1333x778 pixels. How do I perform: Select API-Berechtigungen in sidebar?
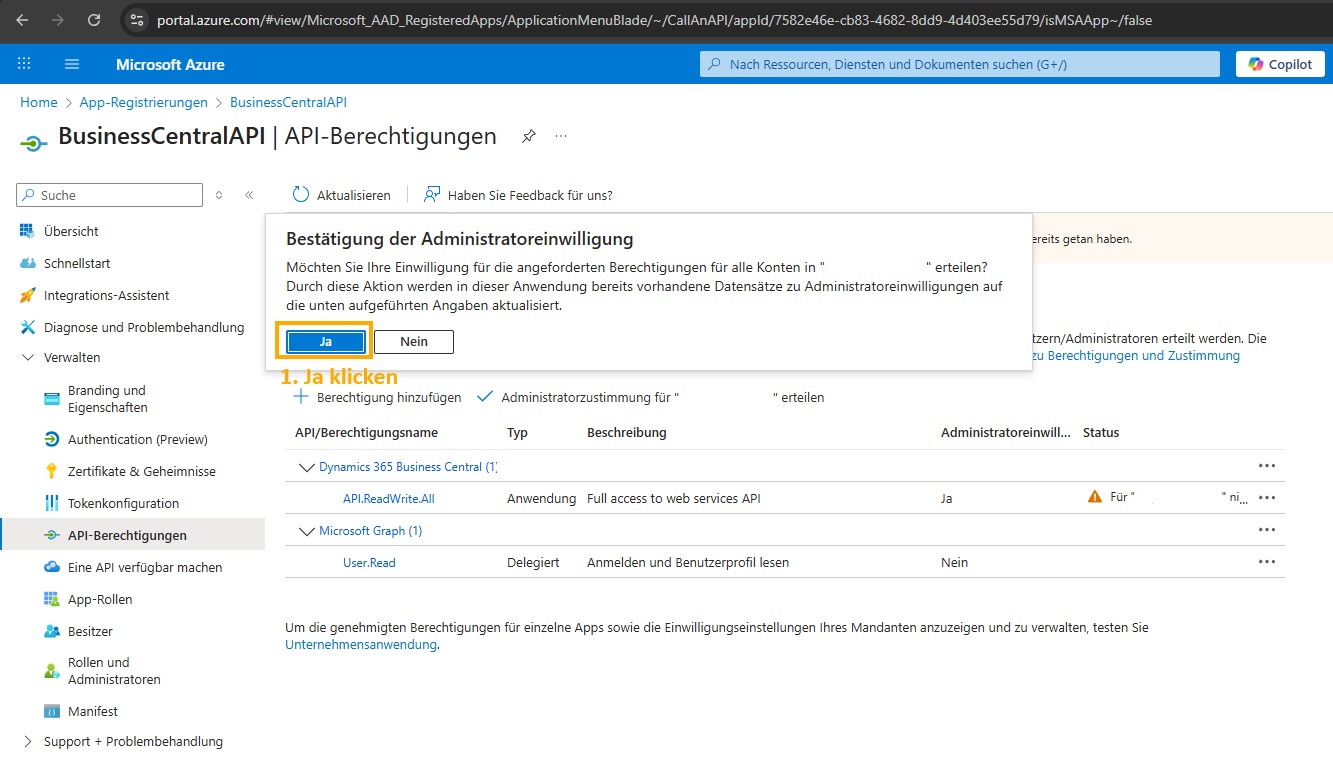(127, 535)
